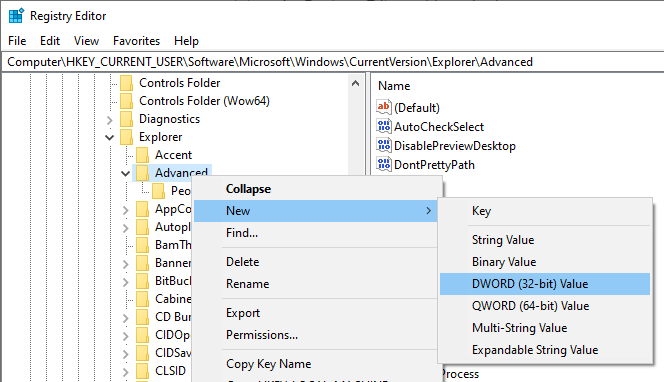Image resolution: width=664 pixels, height=382 pixels.
Task: Select the Advanced key label
Action: click(x=181, y=173)
